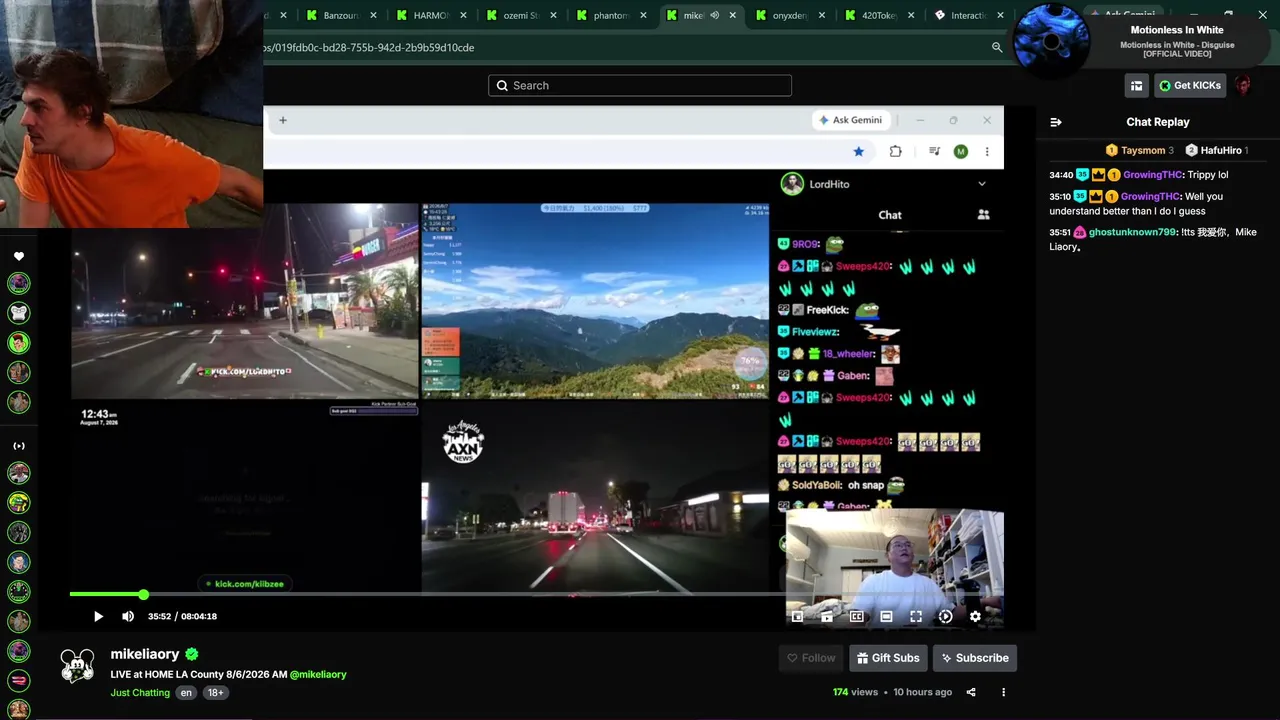Click the mikeliaory channel name

145,654
